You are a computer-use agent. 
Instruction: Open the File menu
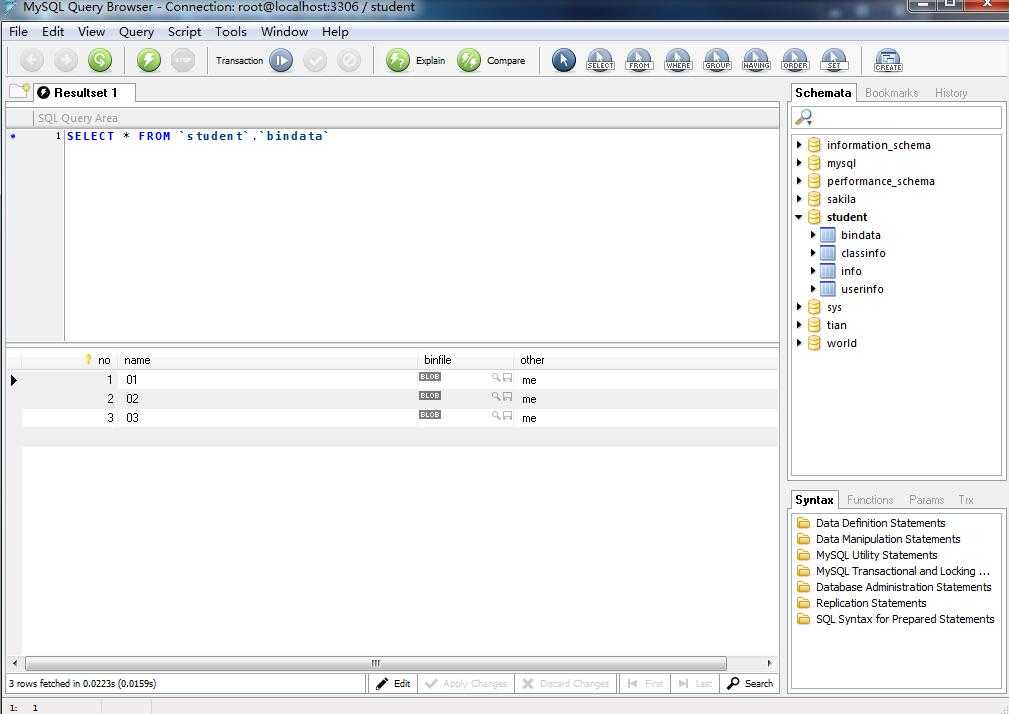pos(18,32)
